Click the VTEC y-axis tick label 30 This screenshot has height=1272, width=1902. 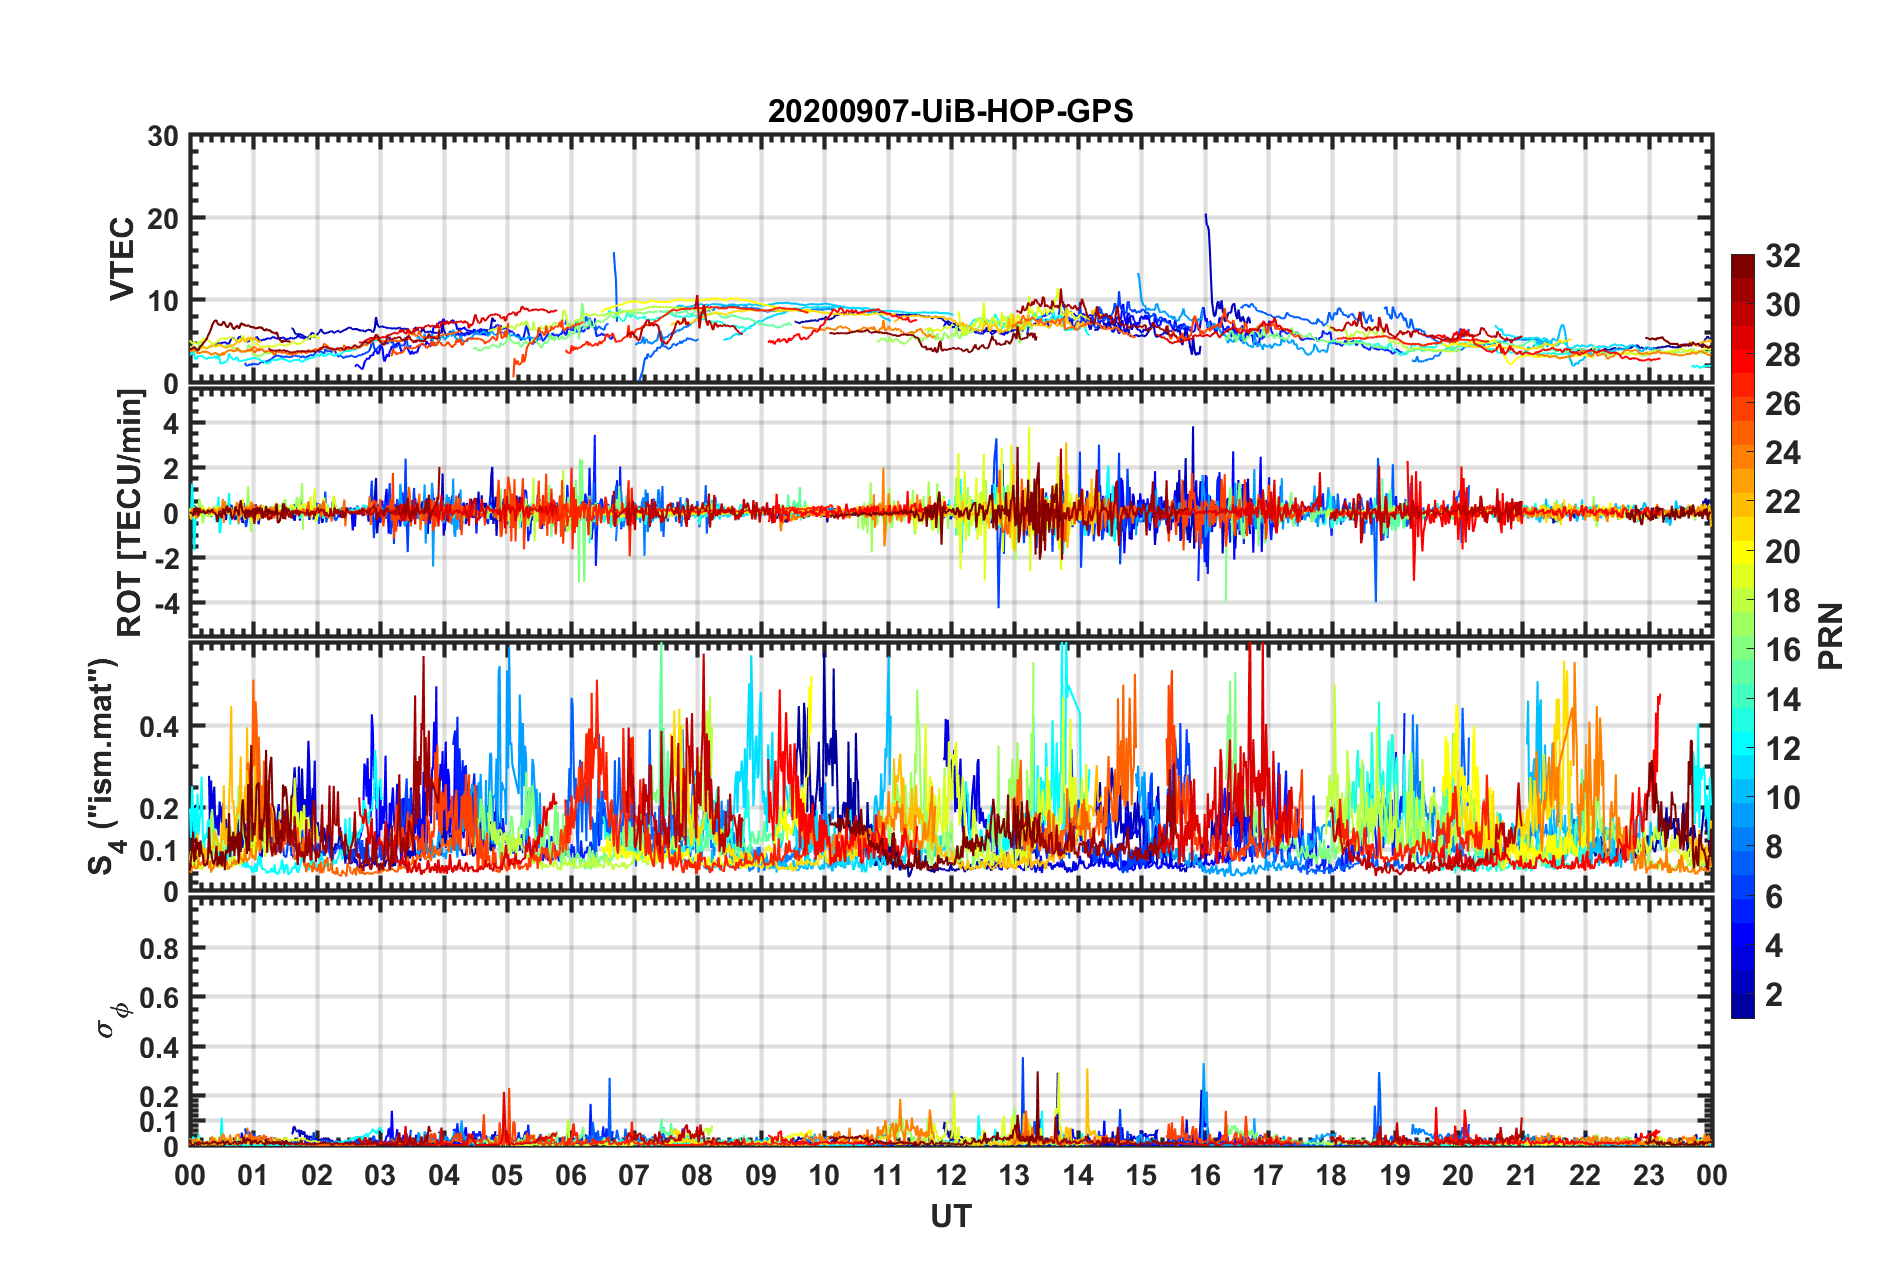click(163, 137)
